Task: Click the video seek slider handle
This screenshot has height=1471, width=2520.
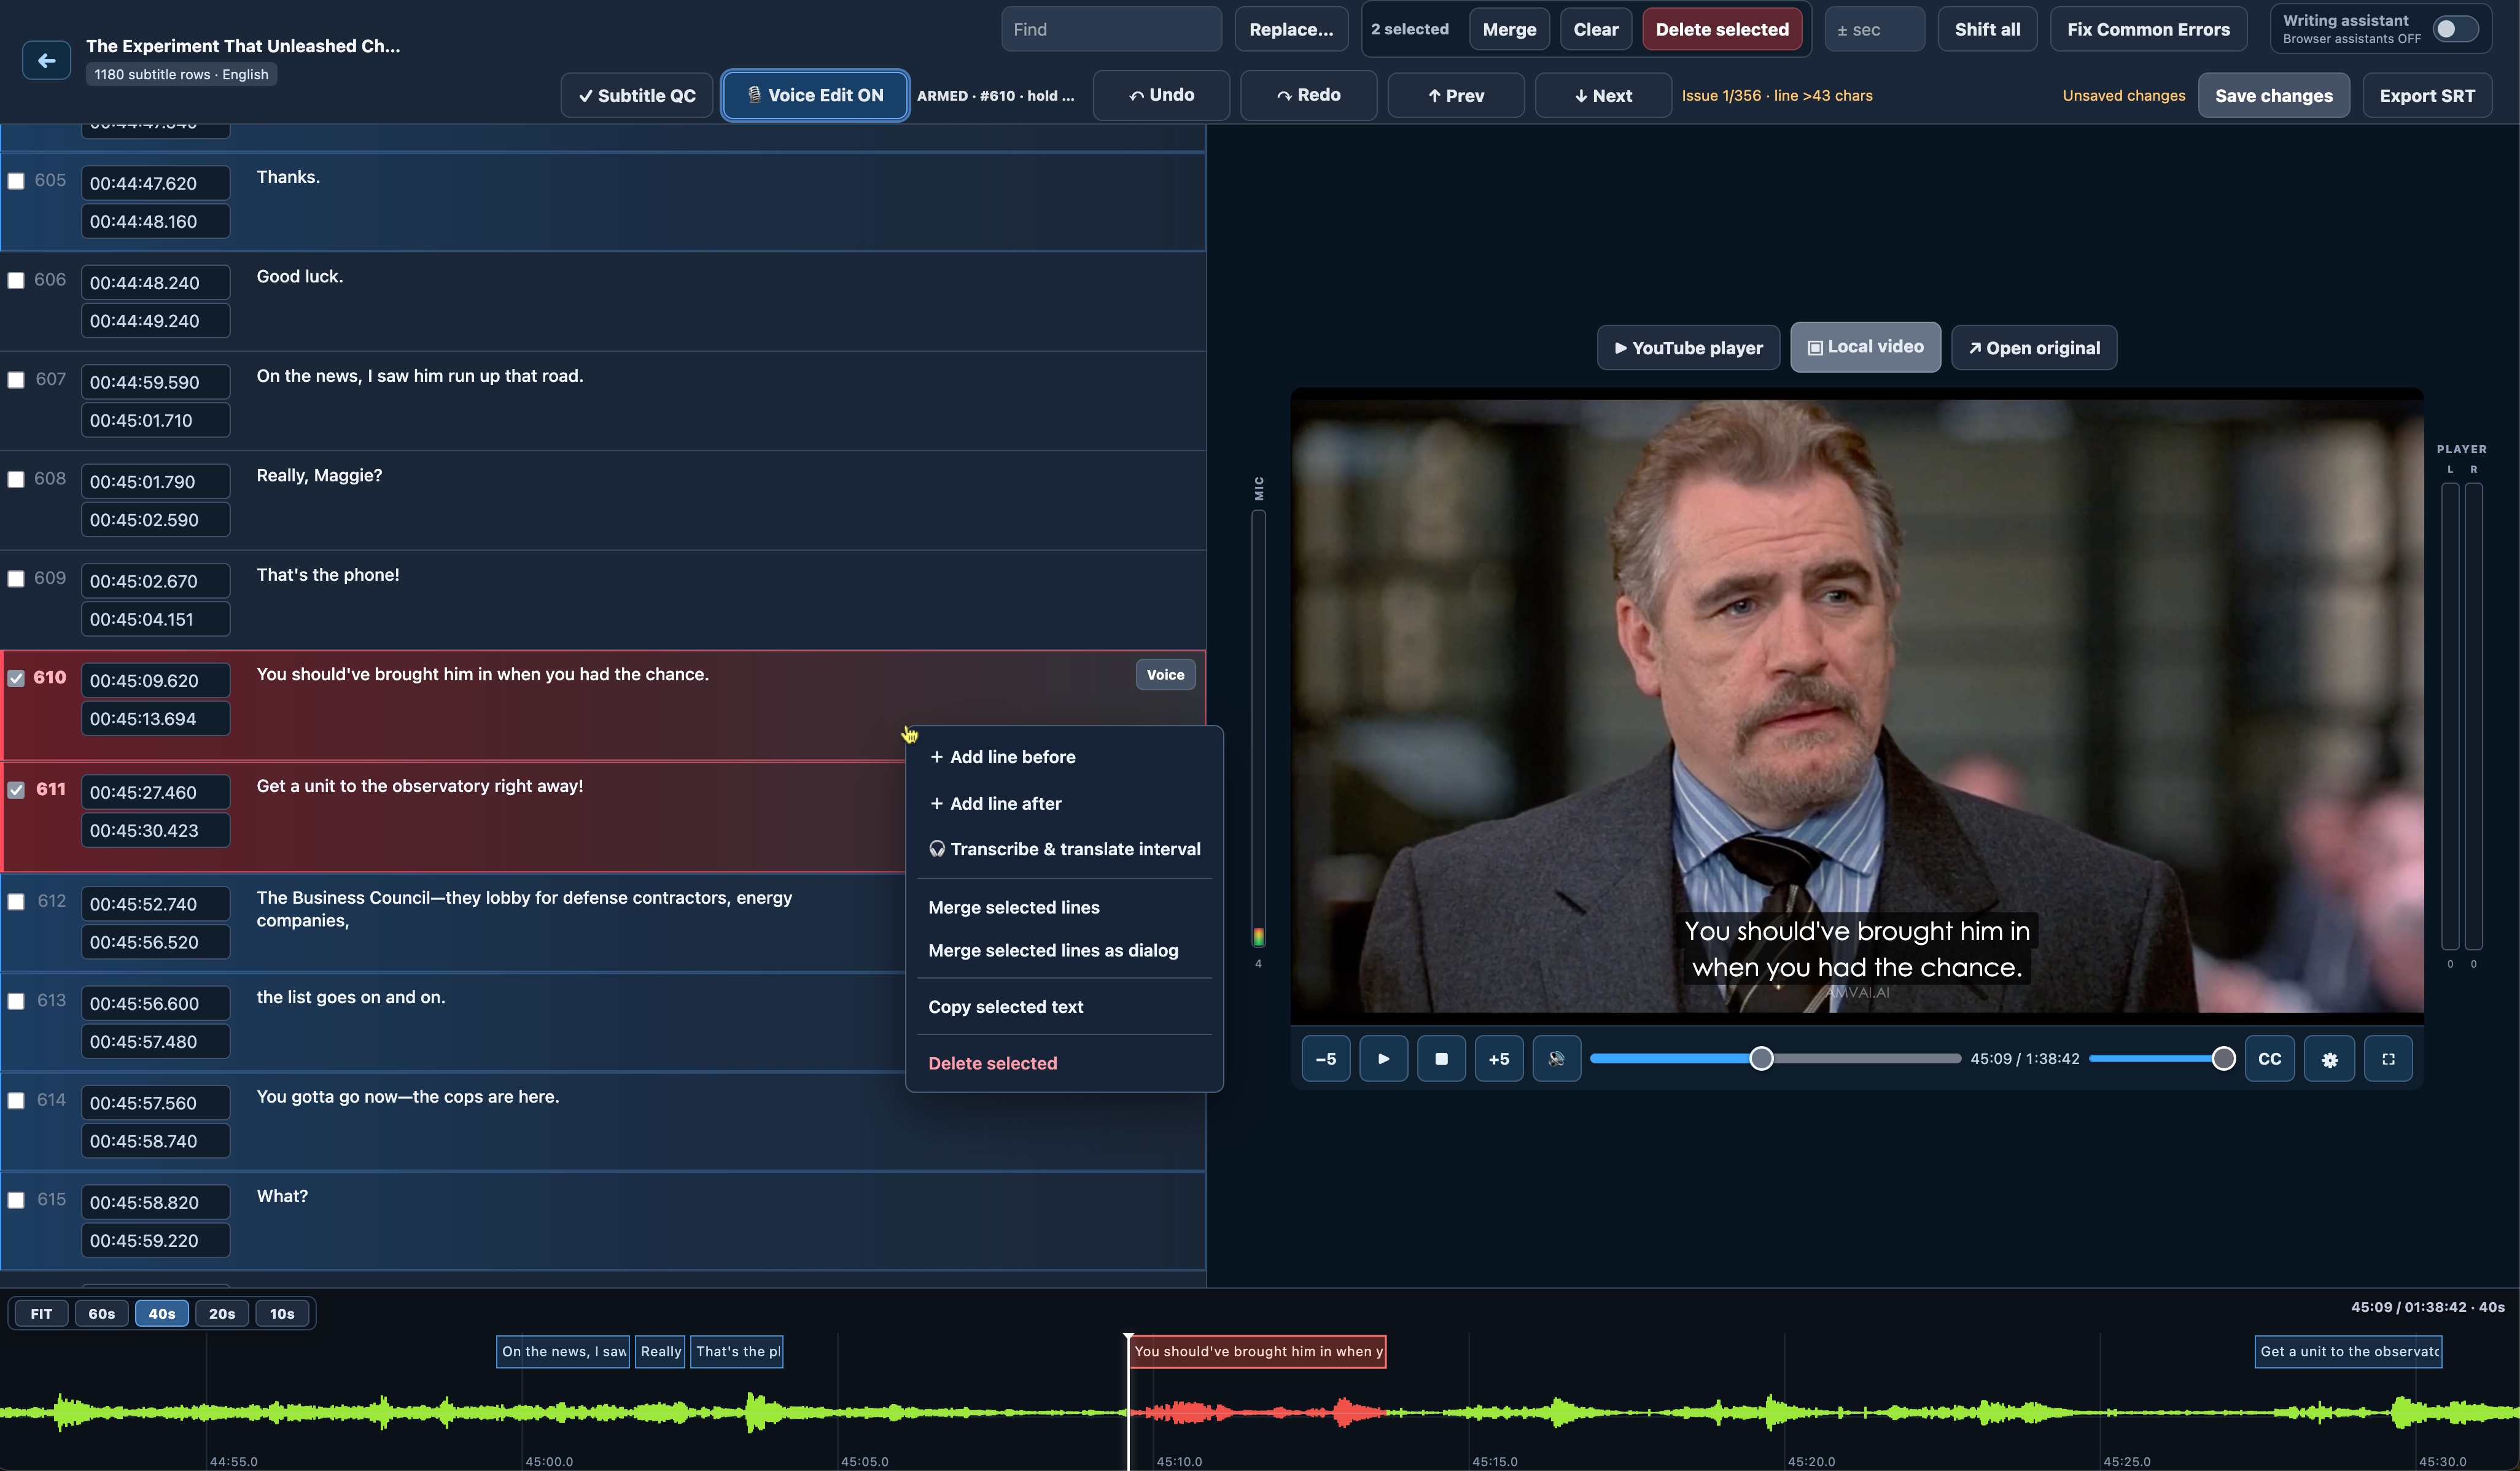Action: point(1761,1059)
